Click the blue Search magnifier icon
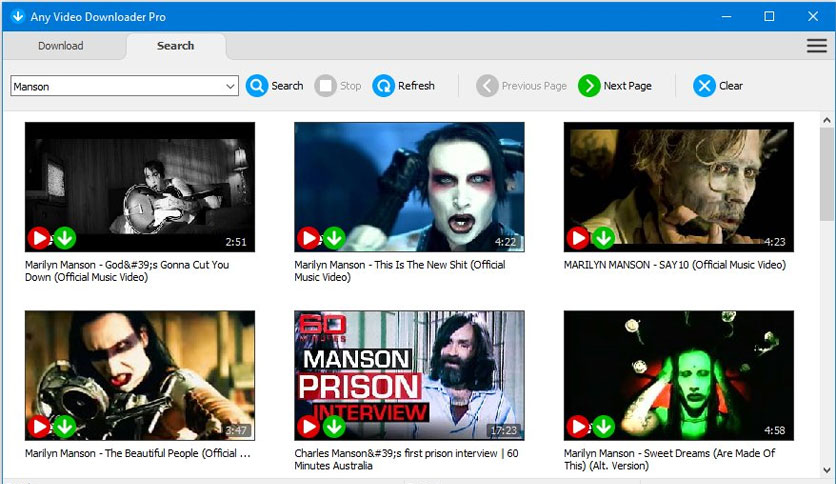Viewport: 836px width, 484px height. [257, 86]
